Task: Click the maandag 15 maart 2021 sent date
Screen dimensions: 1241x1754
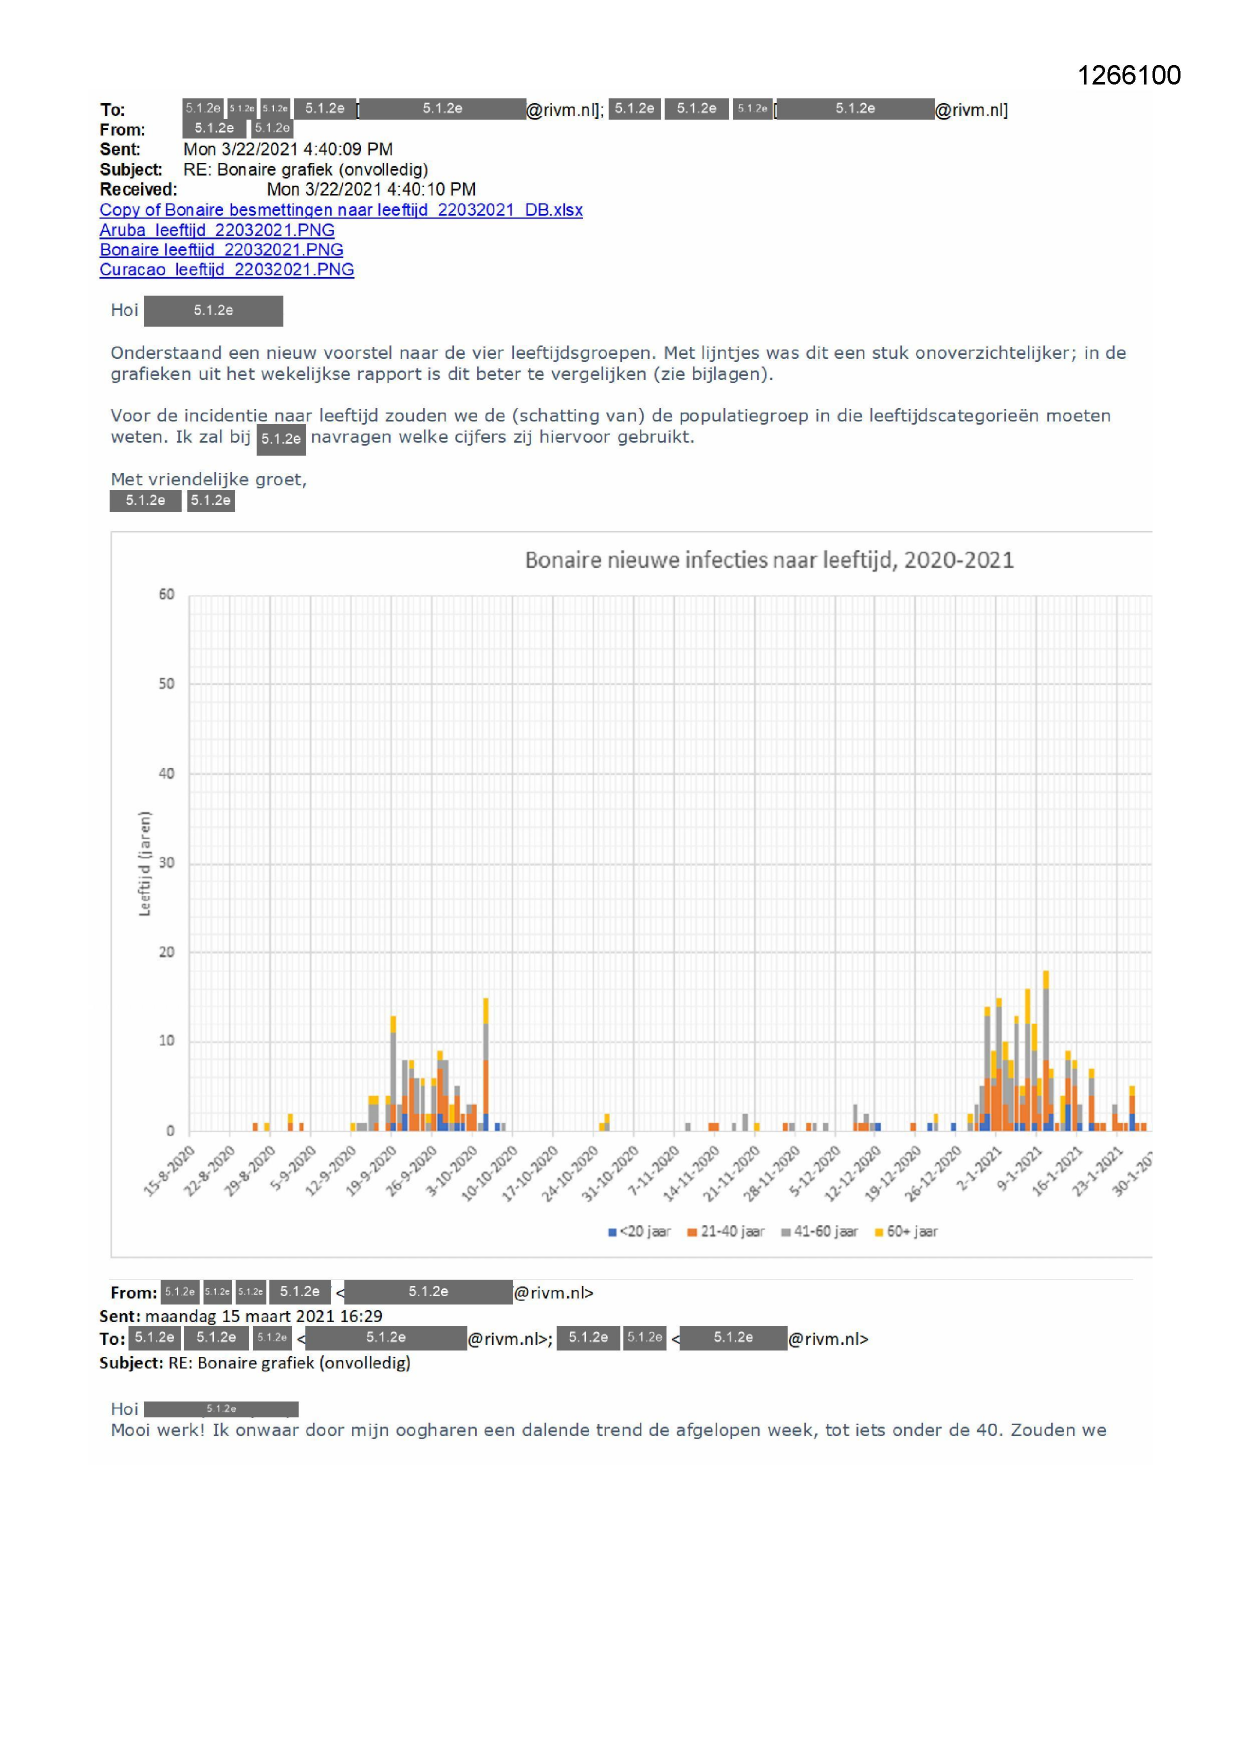Action: pos(263,1316)
